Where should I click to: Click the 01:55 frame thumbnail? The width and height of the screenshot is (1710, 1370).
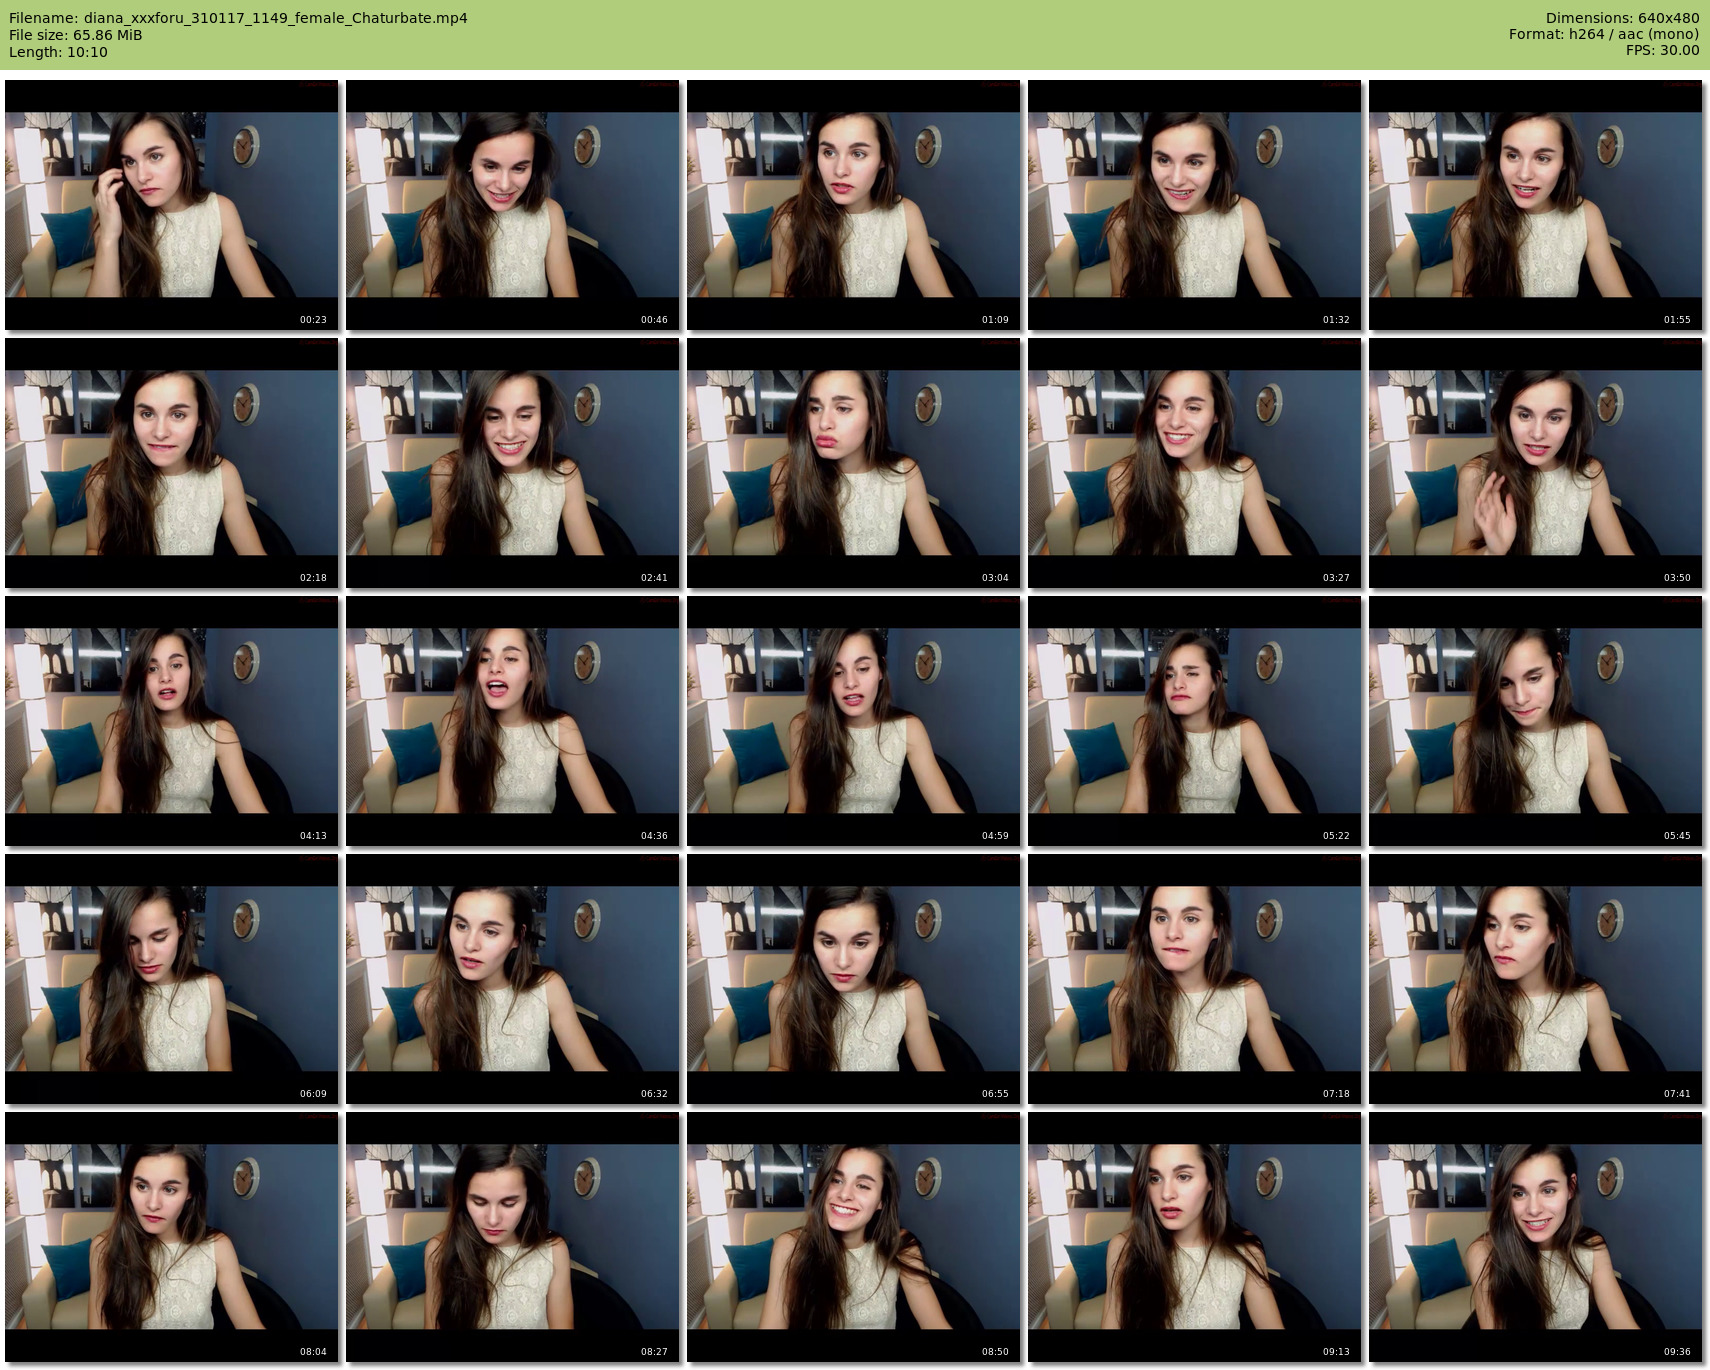point(1535,205)
